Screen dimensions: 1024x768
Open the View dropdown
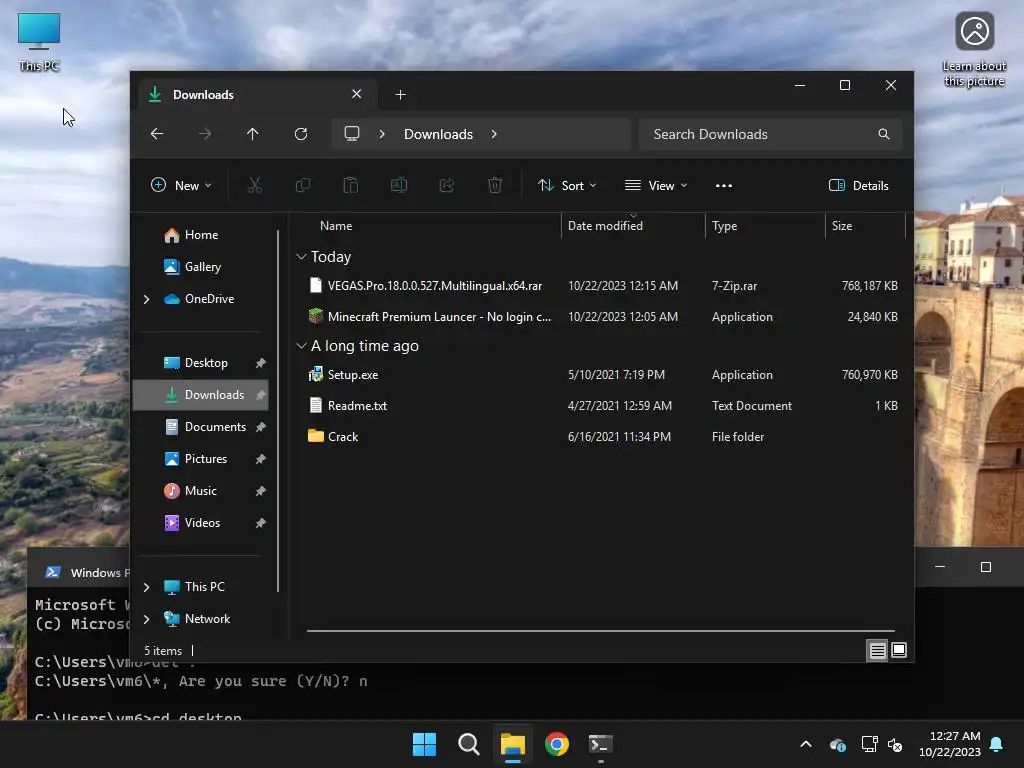click(656, 185)
